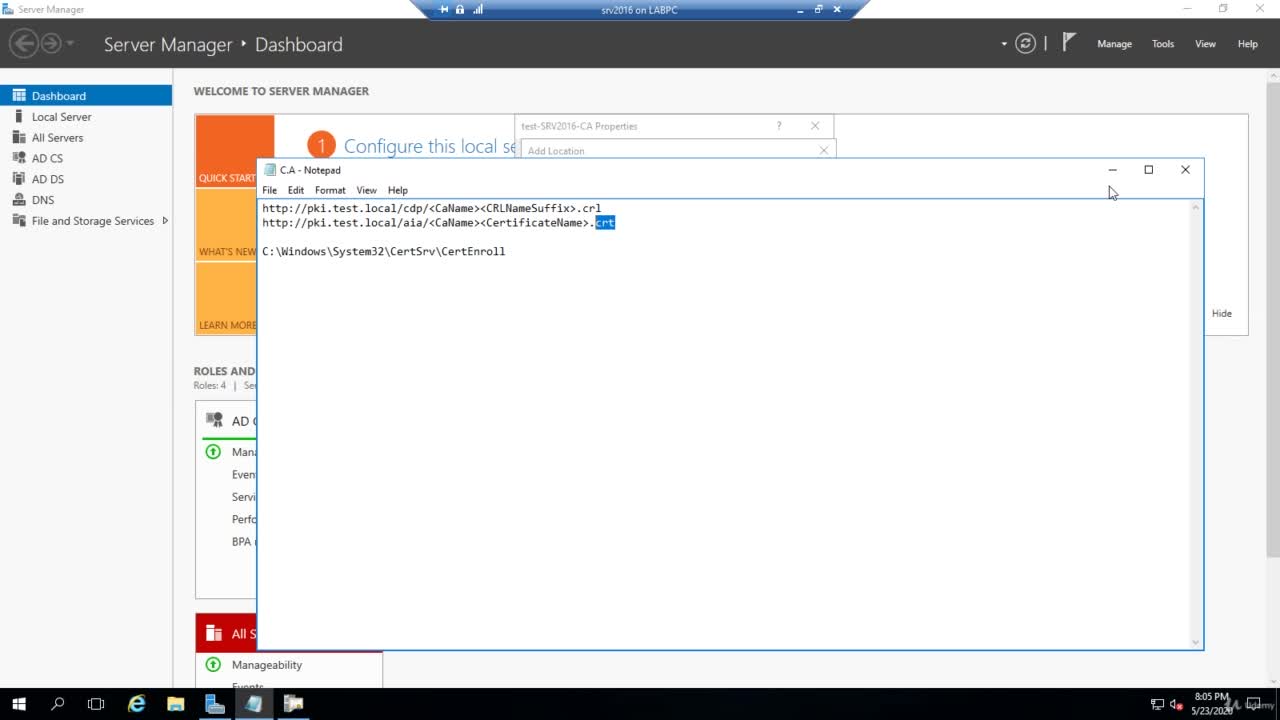This screenshot has width=1280, height=720.
Task: Close the test-SRV2016-CA Properties dialog
Action: [815, 126]
